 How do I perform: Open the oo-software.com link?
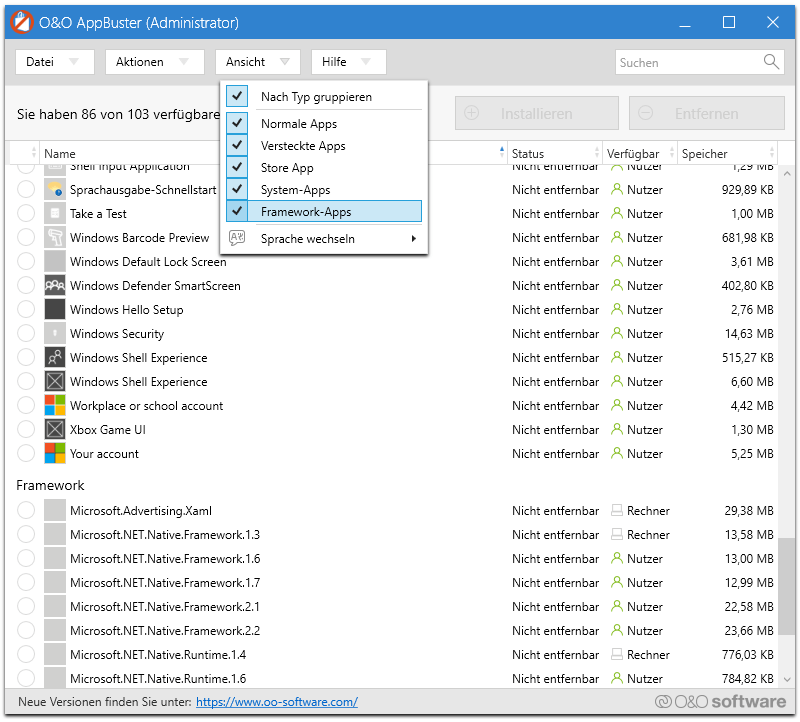277,702
